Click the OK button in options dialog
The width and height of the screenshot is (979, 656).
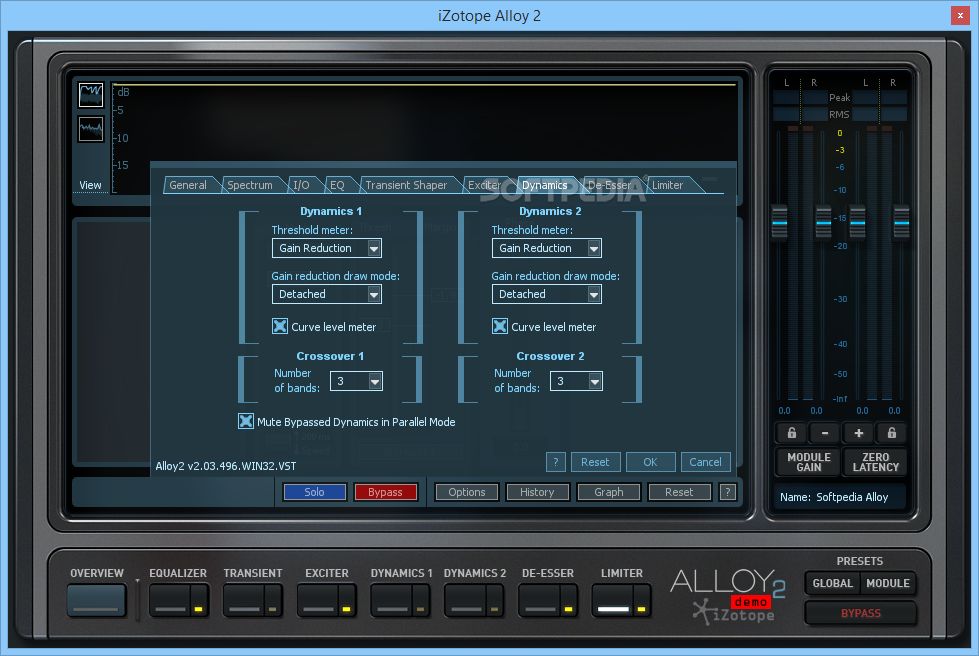tap(651, 462)
